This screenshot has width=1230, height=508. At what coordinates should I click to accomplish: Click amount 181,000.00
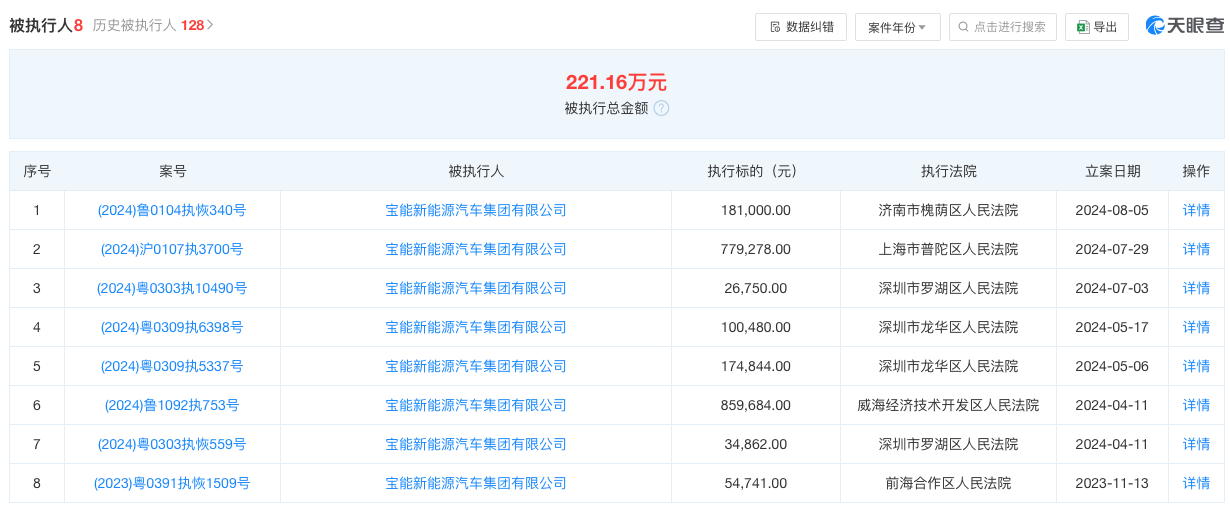coord(755,210)
